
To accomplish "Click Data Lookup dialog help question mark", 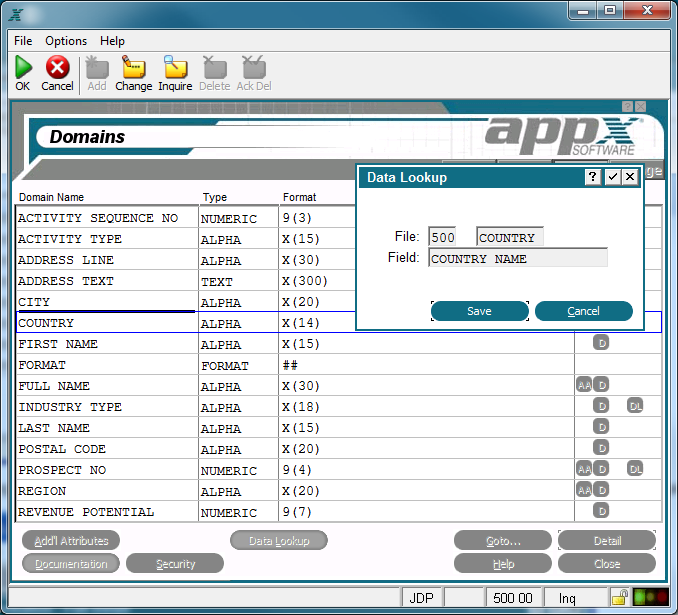I will pyautogui.click(x=593, y=176).
